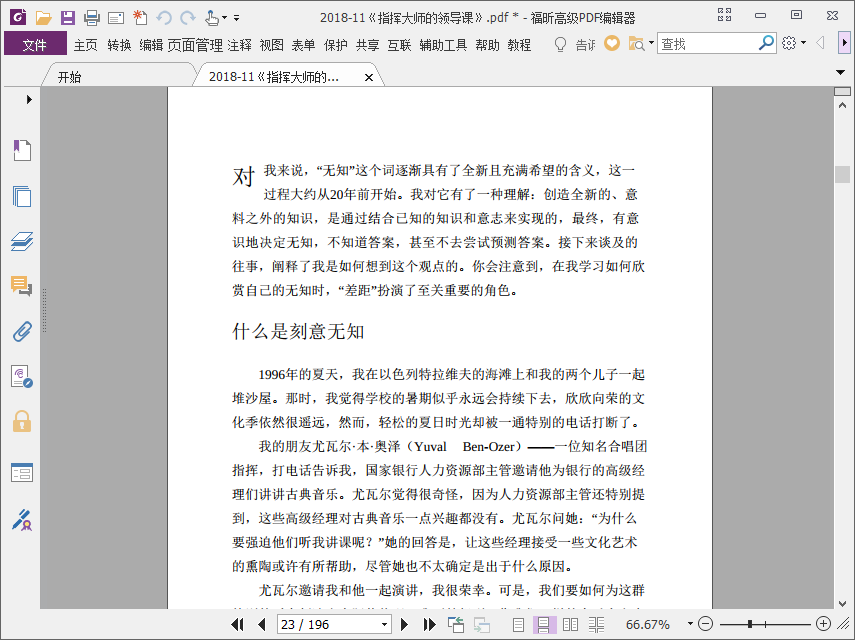Open the Layers panel
The image size is (855, 640).
tap(22, 241)
